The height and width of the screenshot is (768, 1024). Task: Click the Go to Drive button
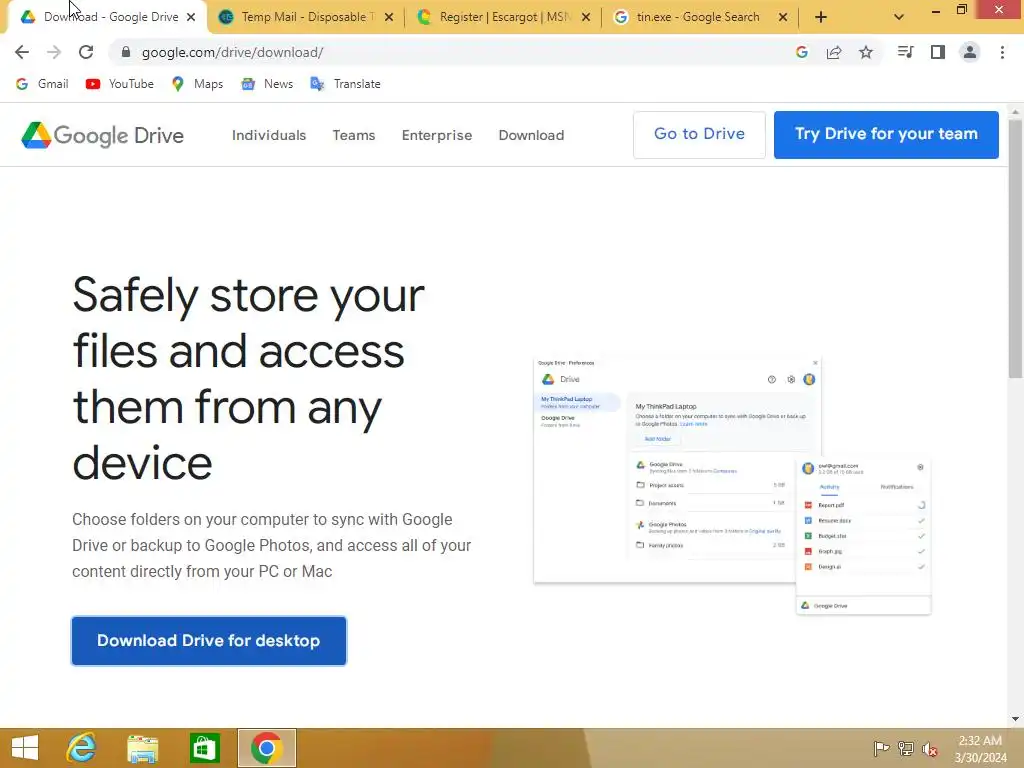(x=699, y=135)
